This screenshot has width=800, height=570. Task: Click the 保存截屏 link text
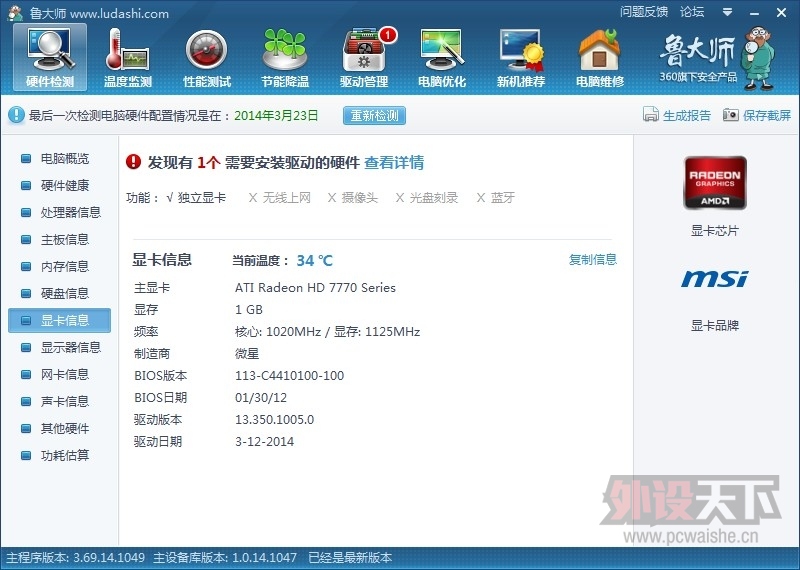767,115
